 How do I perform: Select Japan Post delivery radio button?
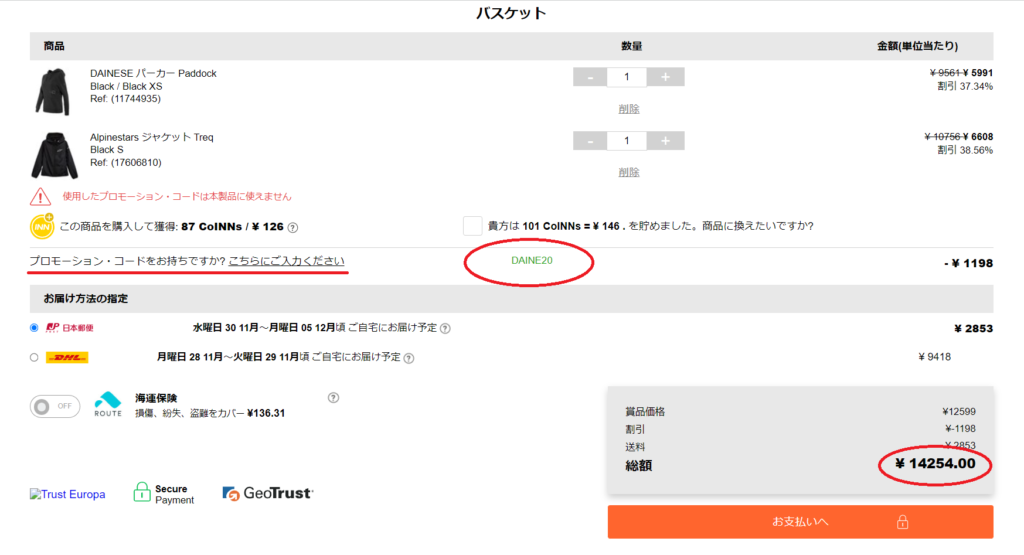[x=35, y=327]
